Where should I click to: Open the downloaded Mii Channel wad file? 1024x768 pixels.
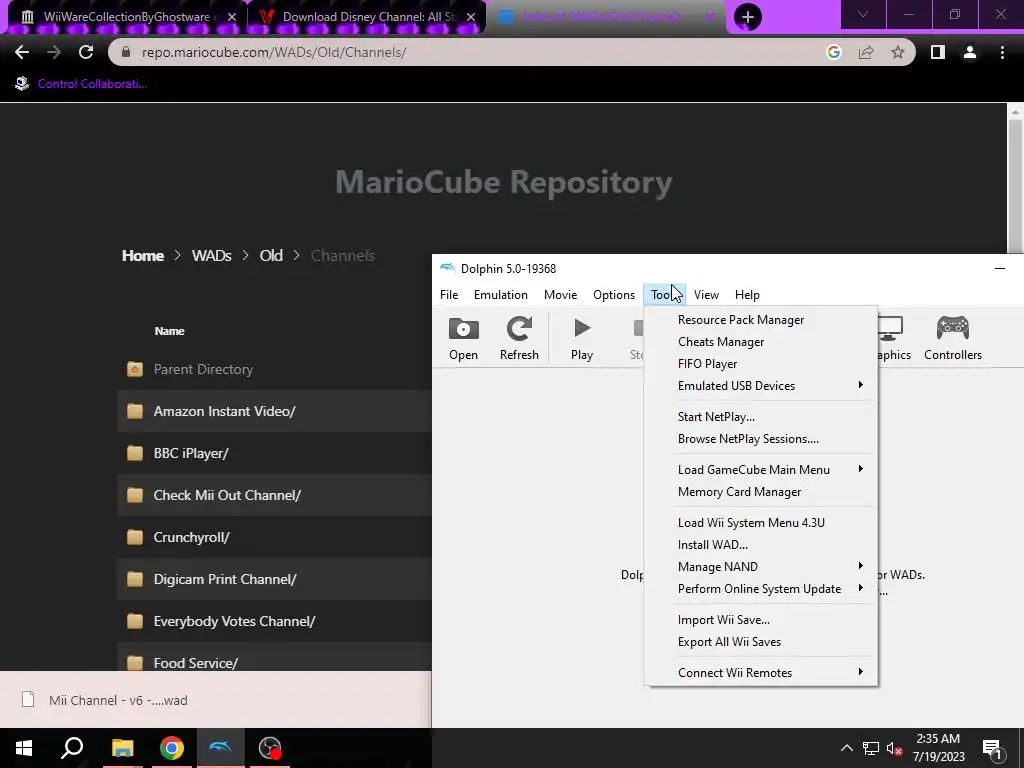(x=118, y=700)
